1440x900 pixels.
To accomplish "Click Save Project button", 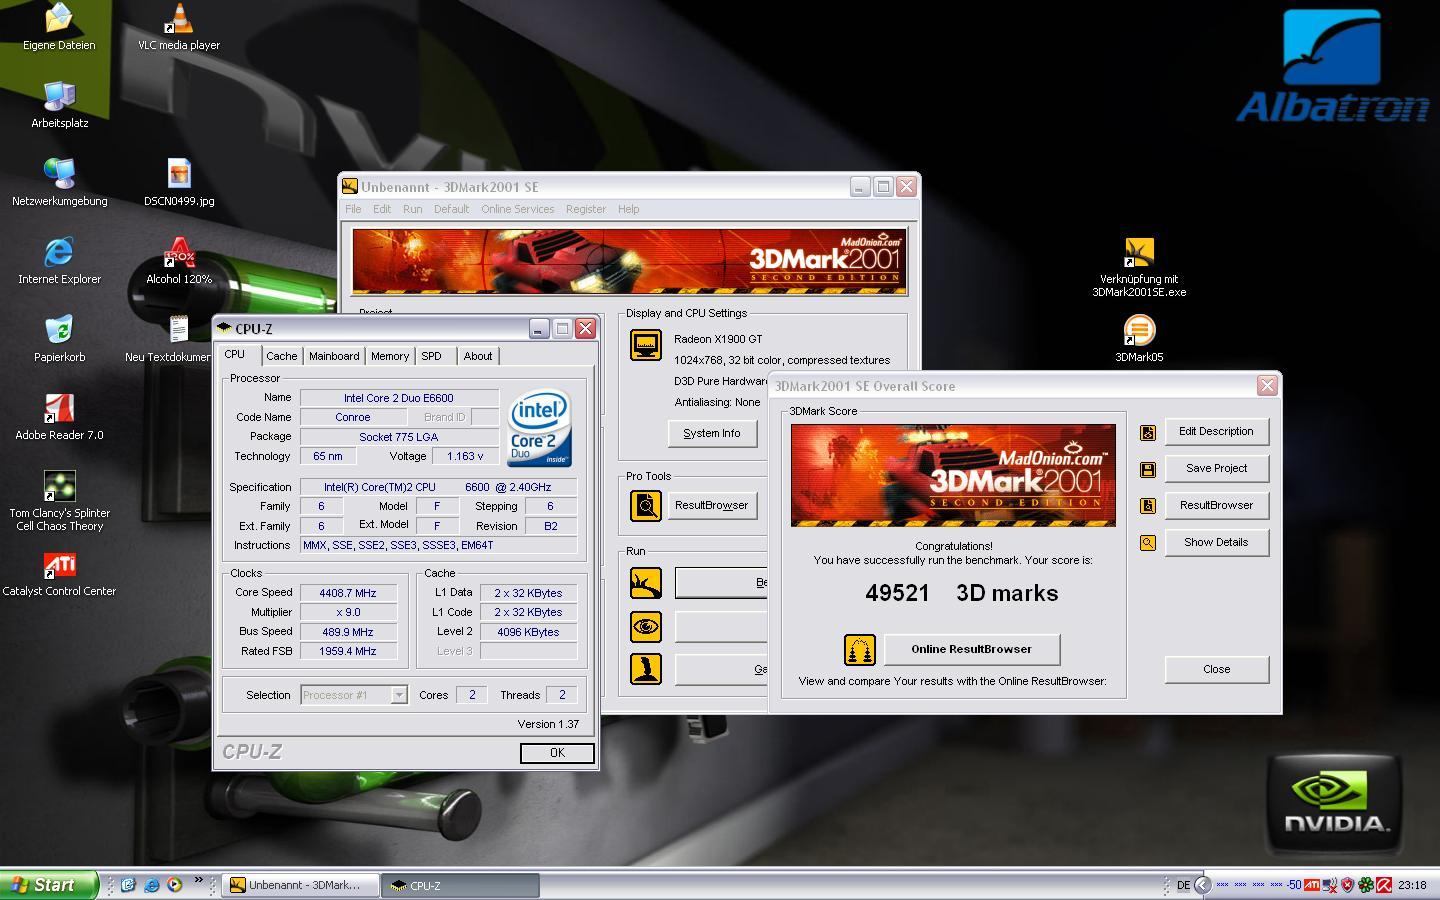I will (x=1216, y=468).
